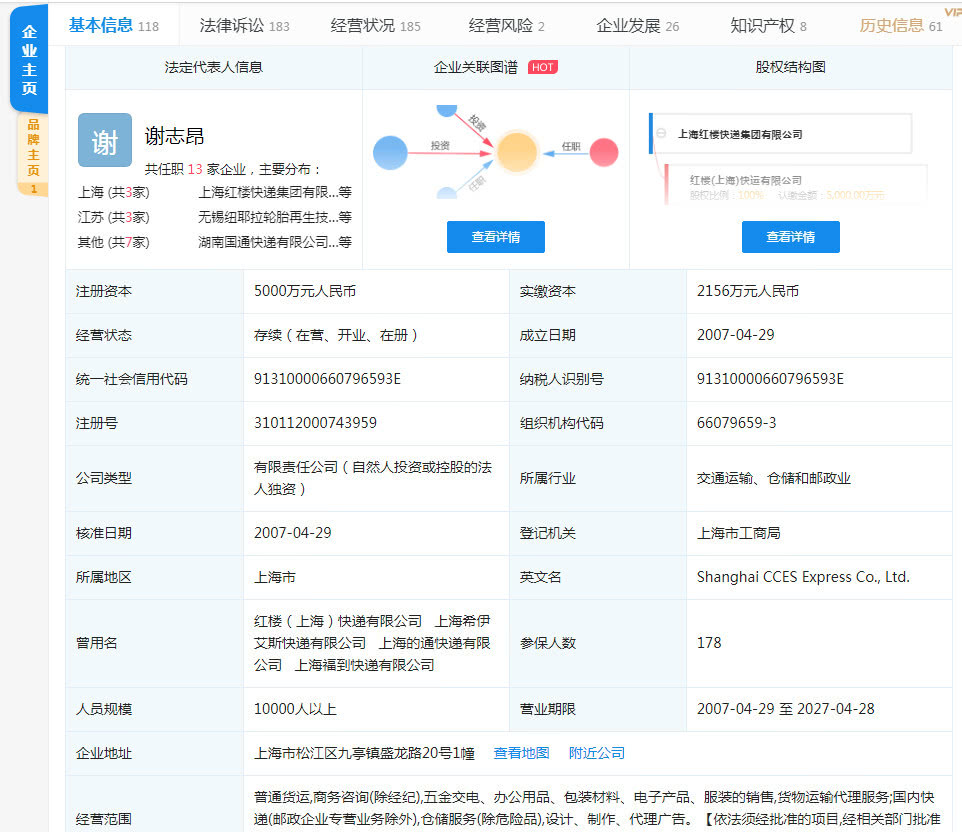
Task: Click the 上海 (共3家) entry
Action: (x=114, y=192)
